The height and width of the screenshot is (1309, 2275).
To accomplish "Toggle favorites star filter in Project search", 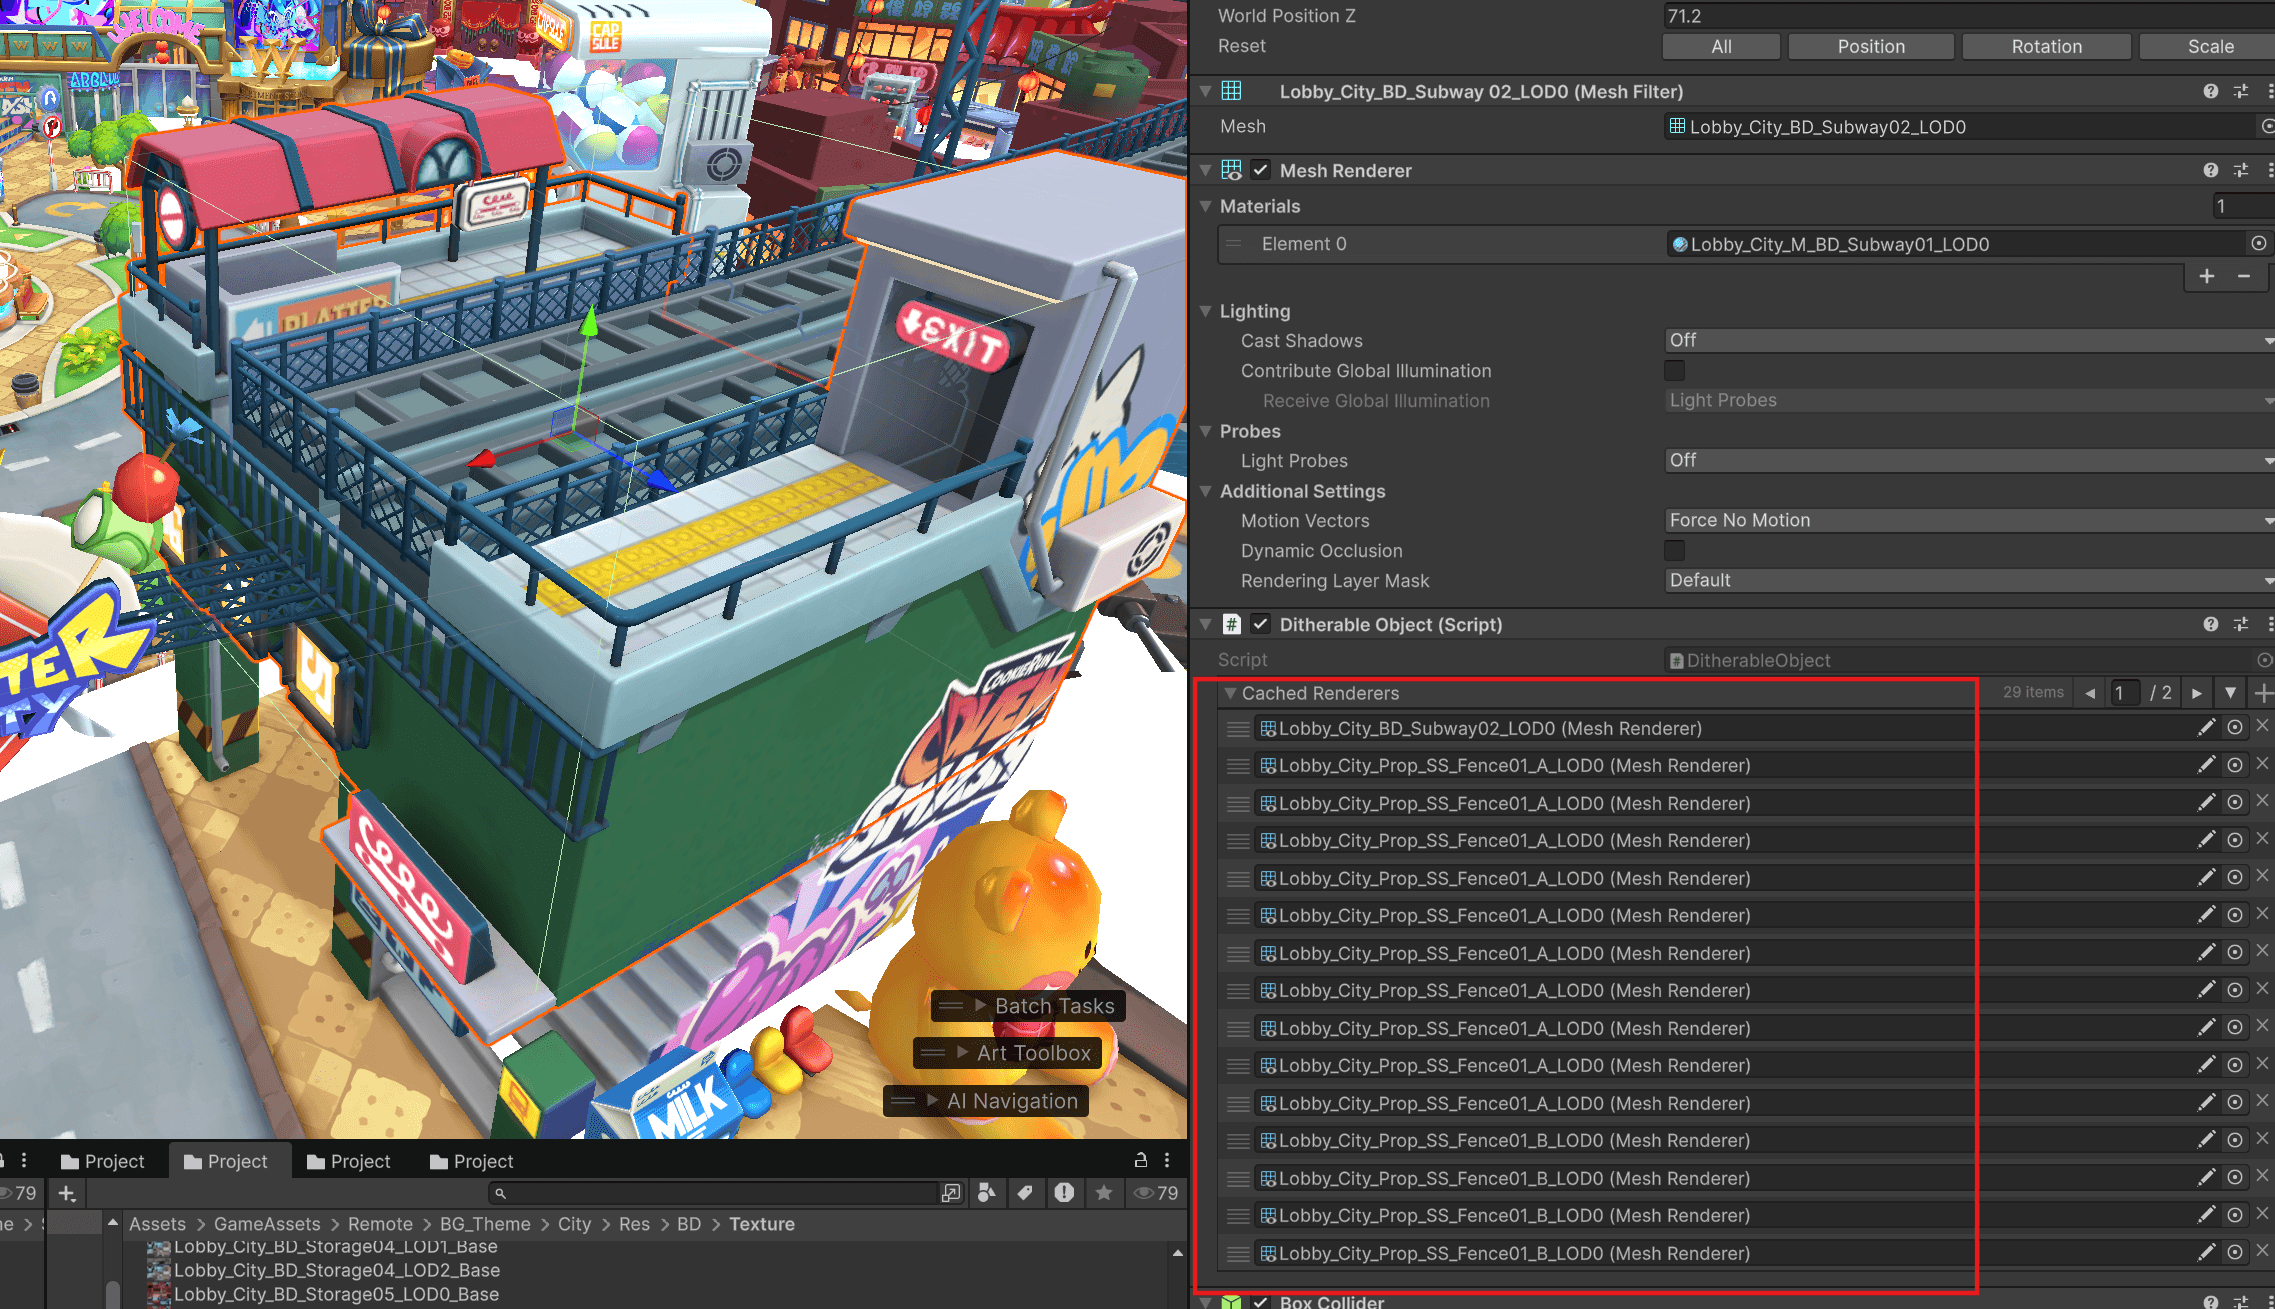I will coord(1104,1192).
